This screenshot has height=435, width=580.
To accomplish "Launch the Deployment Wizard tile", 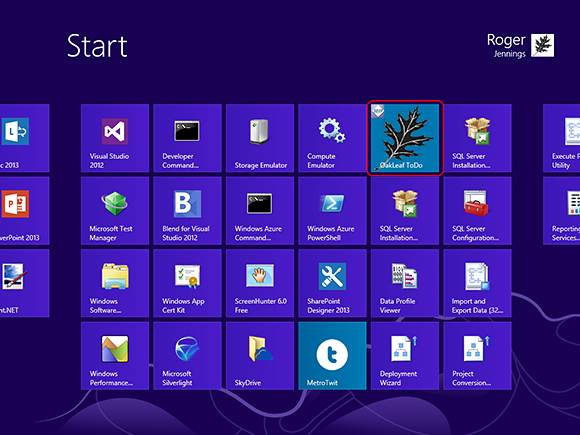I will [405, 355].
